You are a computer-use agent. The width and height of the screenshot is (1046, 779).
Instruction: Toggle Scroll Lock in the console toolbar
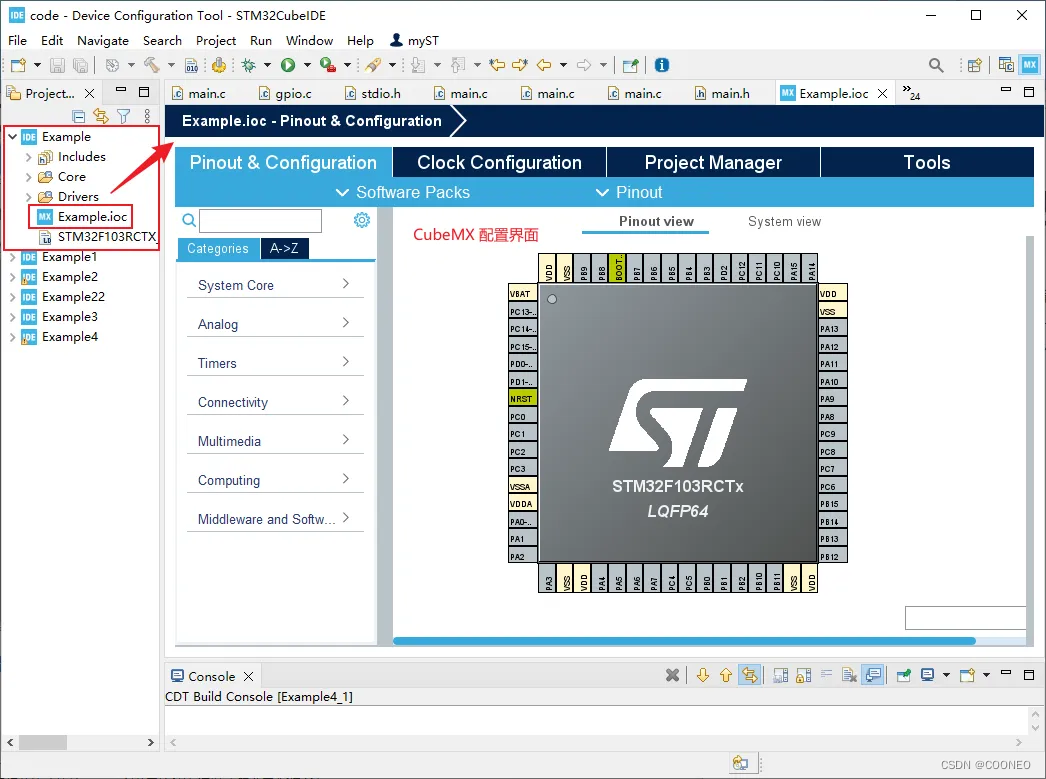pyautogui.click(x=803, y=675)
